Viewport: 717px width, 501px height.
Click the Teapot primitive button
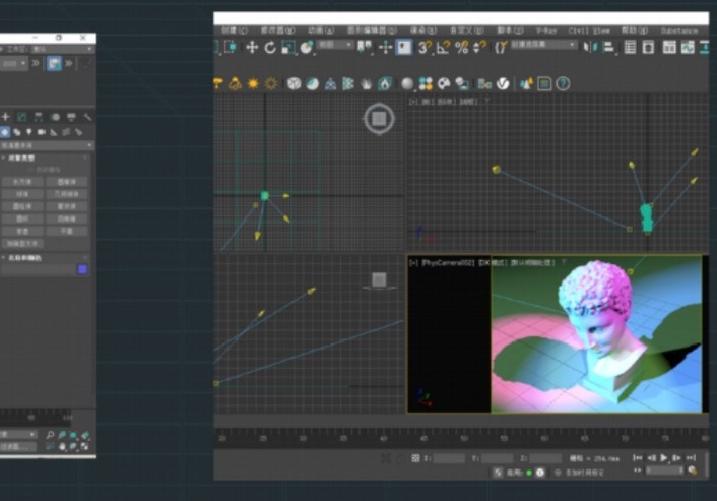point(22,231)
